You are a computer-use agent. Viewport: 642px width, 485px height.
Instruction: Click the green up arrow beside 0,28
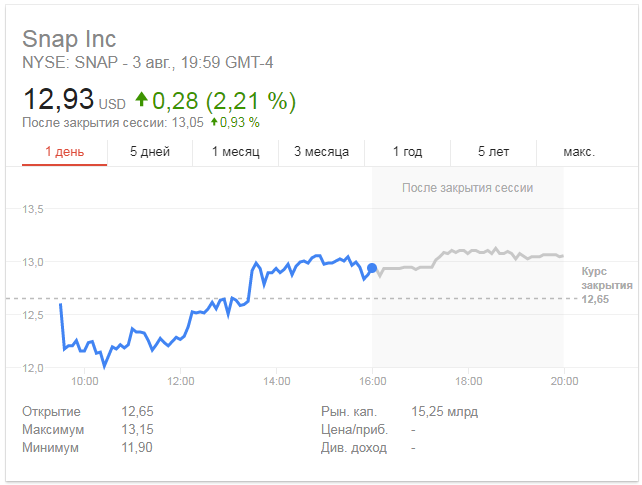[x=141, y=100]
